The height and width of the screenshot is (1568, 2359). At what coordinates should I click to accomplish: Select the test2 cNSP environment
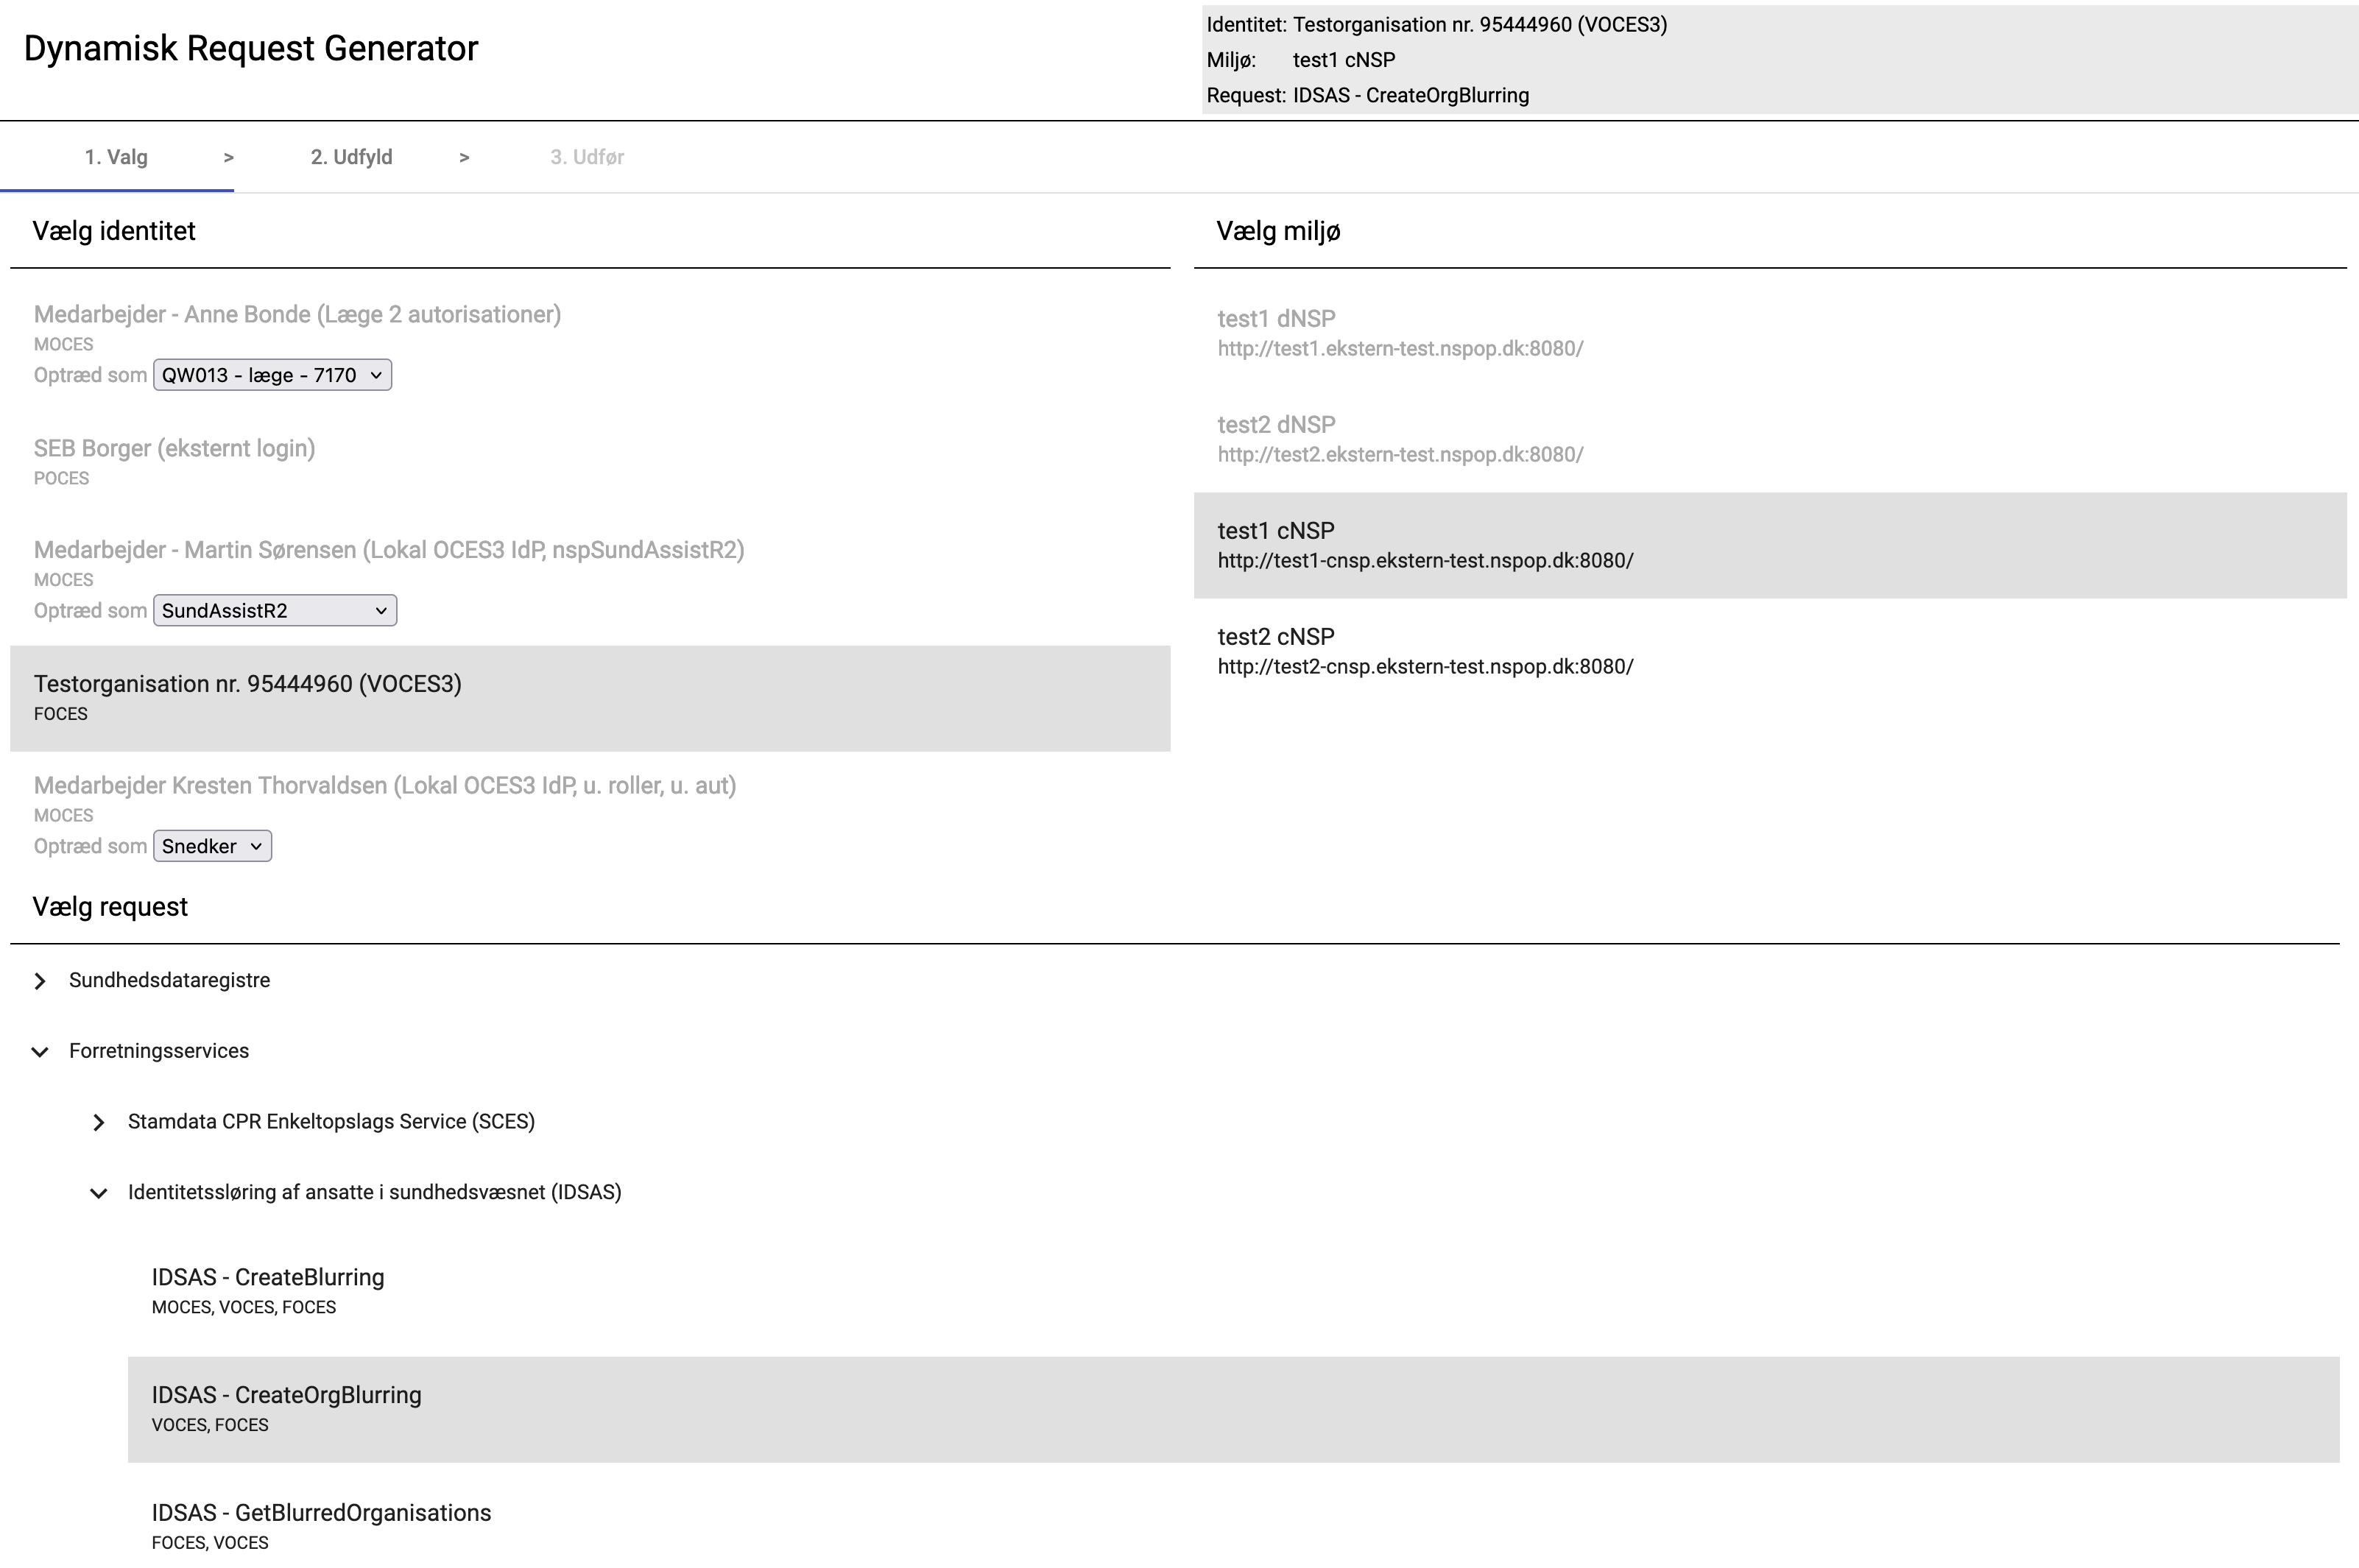coord(1276,637)
